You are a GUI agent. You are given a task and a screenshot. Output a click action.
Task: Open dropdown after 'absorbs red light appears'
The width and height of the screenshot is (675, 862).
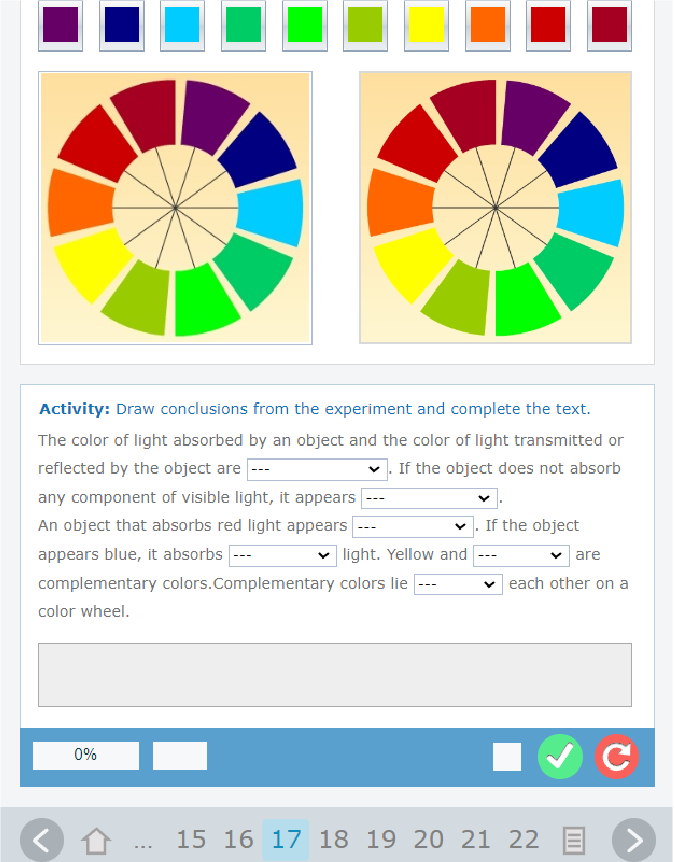[x=413, y=527]
